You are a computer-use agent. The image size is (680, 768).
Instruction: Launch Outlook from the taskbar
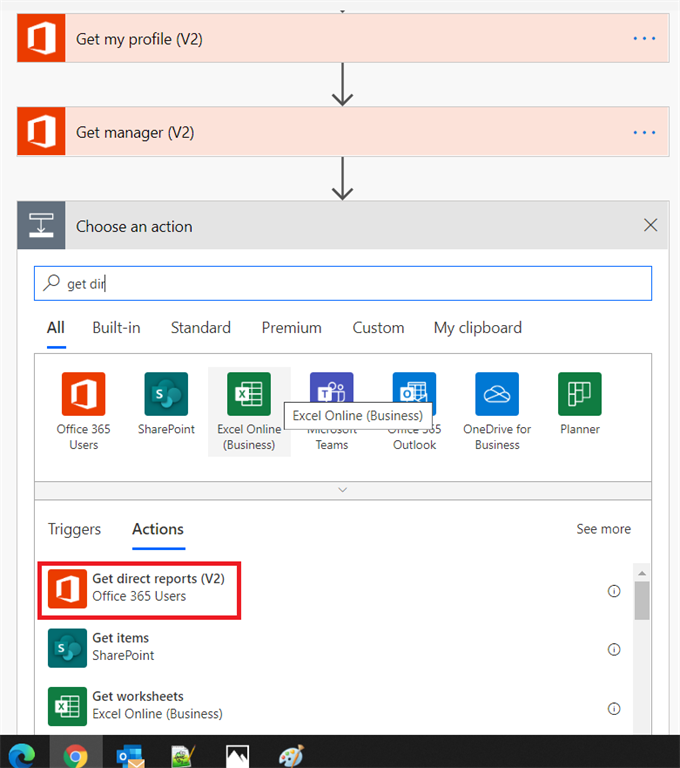click(129, 755)
